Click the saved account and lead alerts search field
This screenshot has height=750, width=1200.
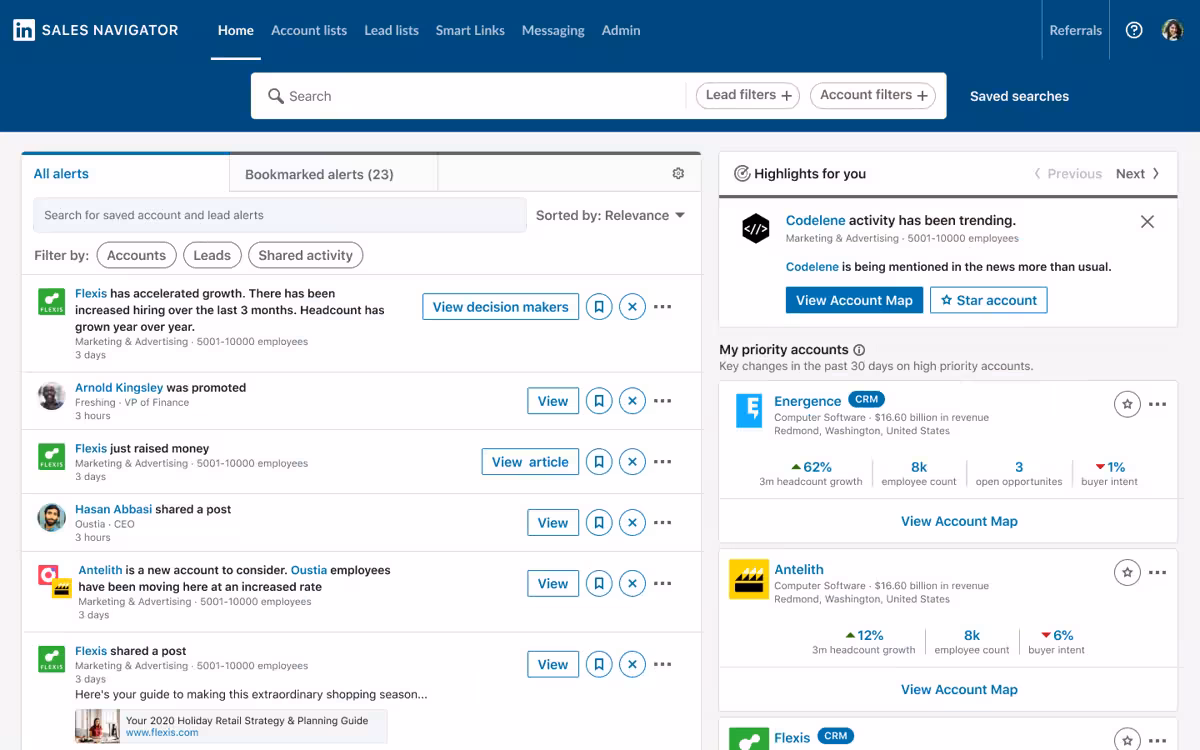[x=279, y=215]
